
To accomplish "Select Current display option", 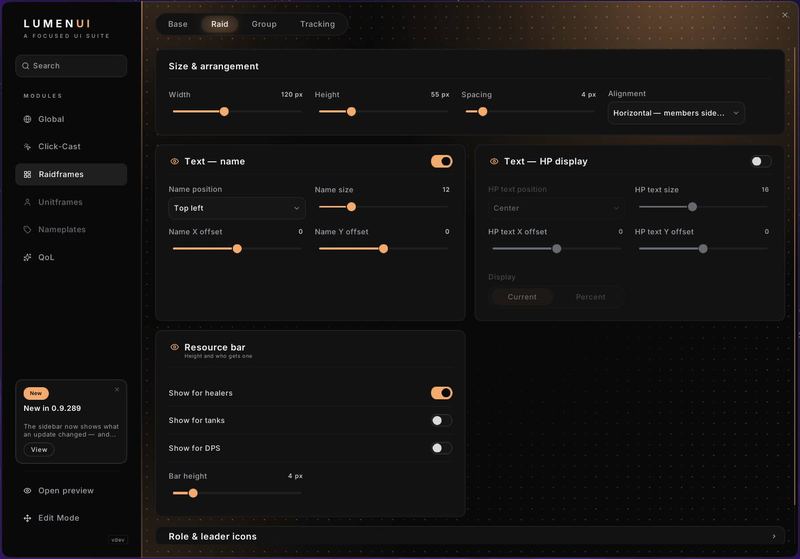I will click(522, 297).
